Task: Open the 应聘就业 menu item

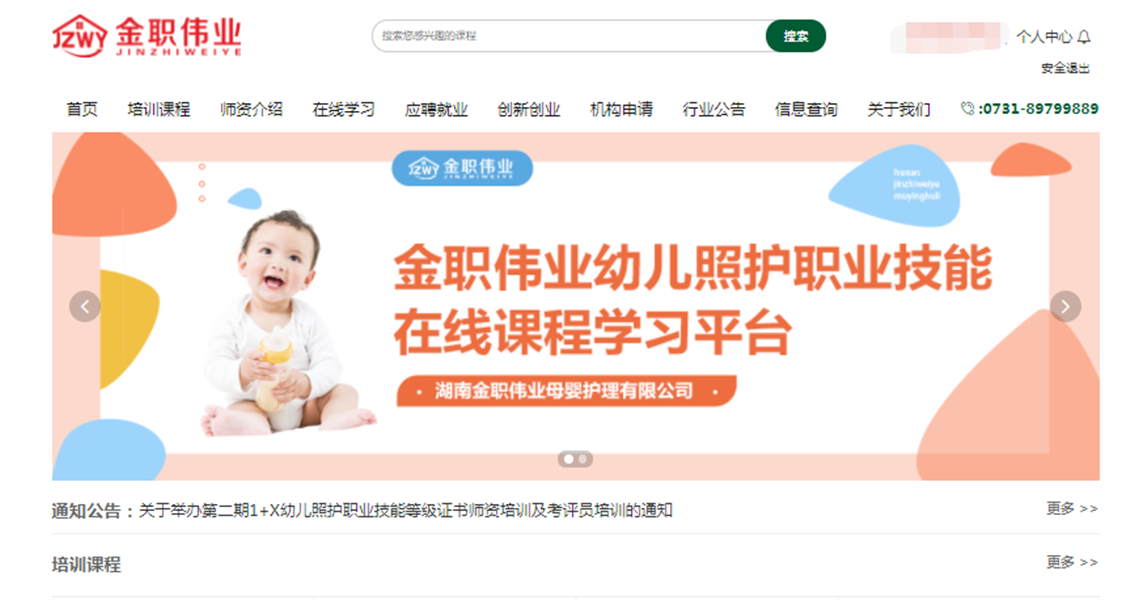Action: [436, 109]
